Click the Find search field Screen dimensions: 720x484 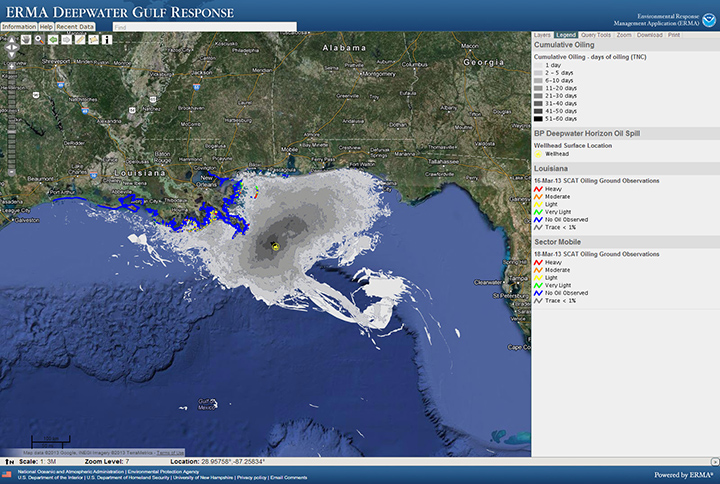(204, 27)
